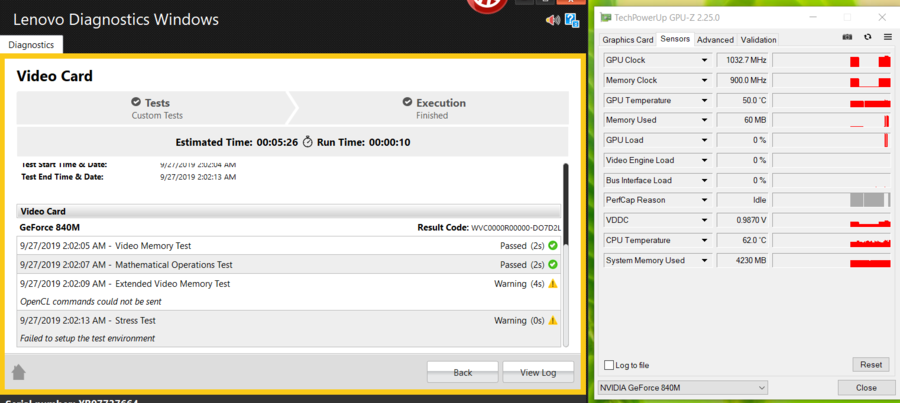Open the System Memory Used sensor dropdown
Image resolution: width=900 pixels, height=403 pixels.
point(704,260)
